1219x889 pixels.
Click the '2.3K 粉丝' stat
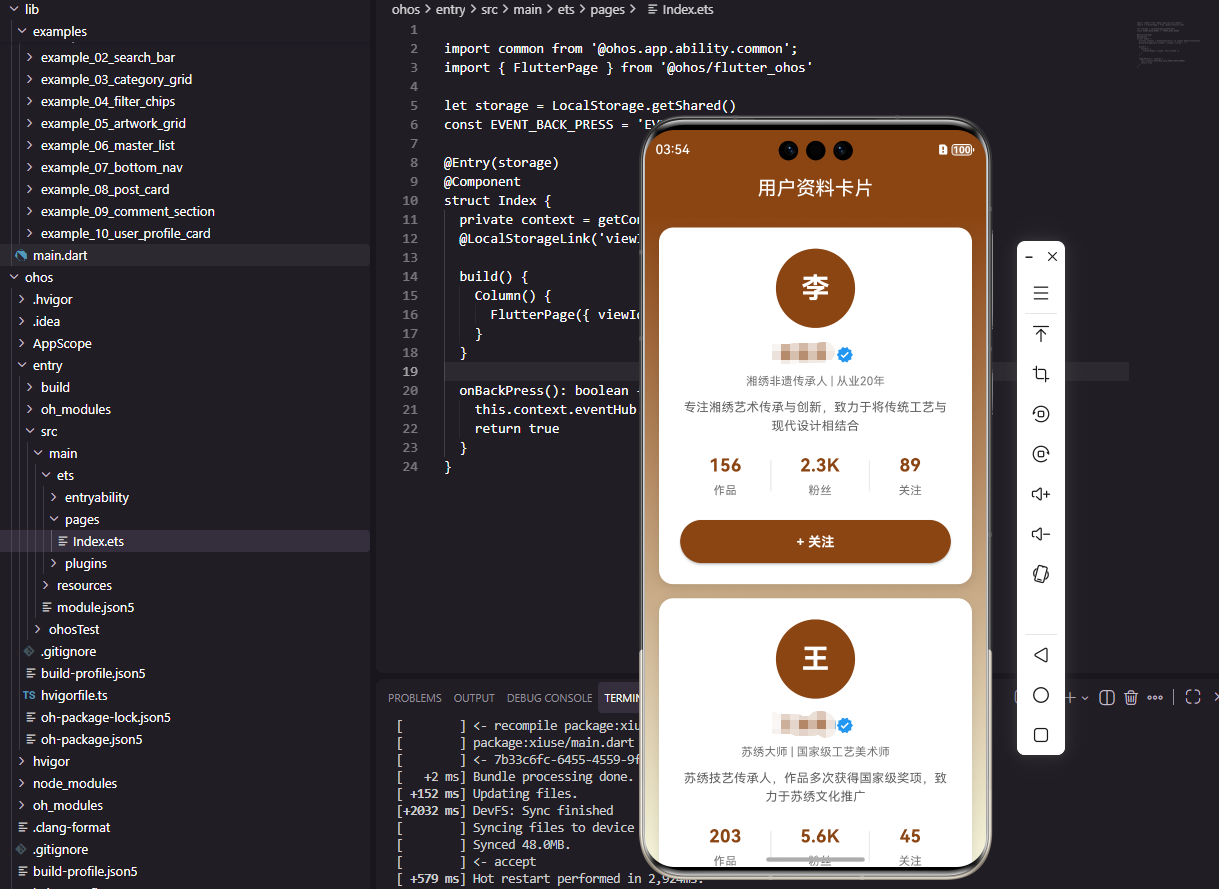pyautogui.click(x=819, y=476)
